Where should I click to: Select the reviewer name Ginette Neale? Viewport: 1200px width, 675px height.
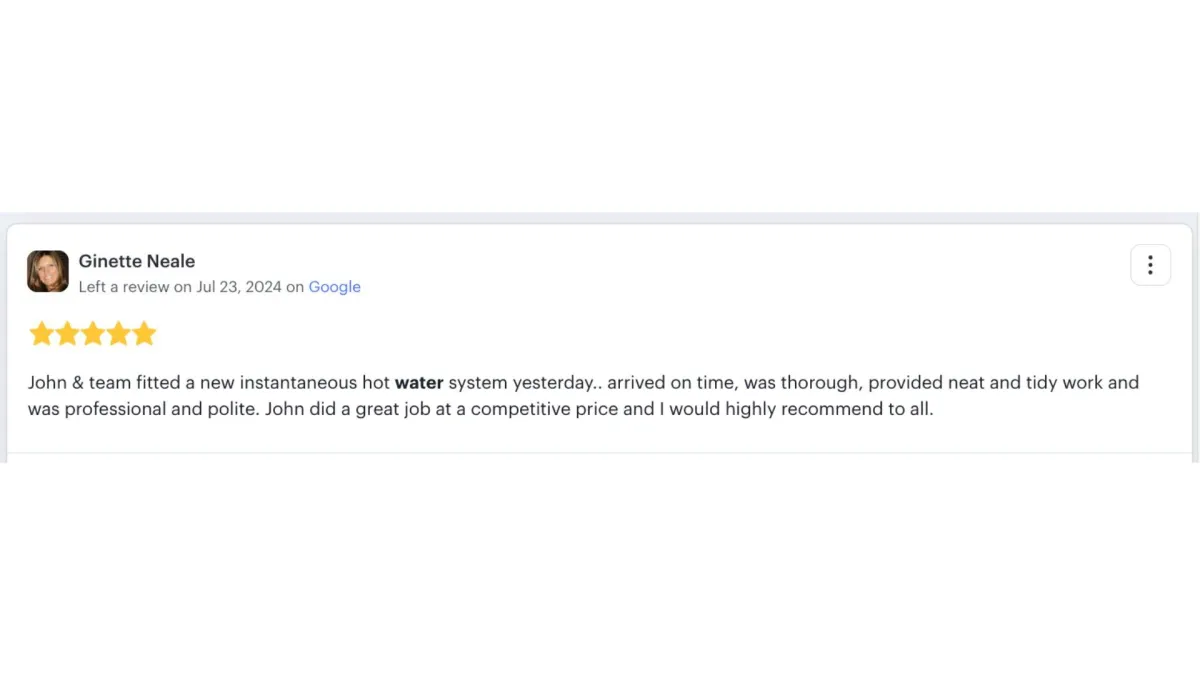[x=137, y=261]
